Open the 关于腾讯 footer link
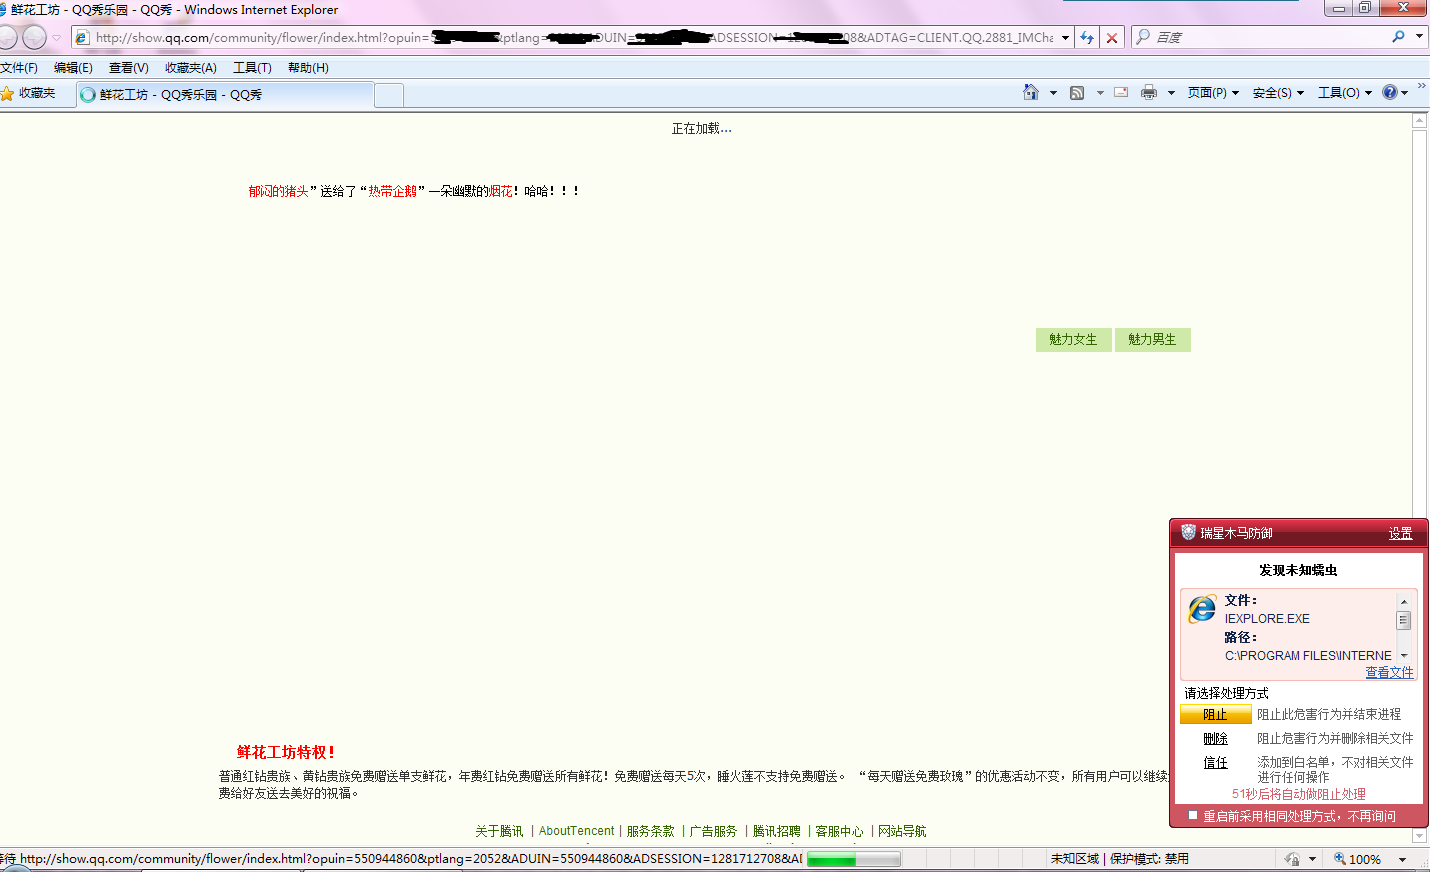This screenshot has height=872, width=1430. pyautogui.click(x=499, y=831)
